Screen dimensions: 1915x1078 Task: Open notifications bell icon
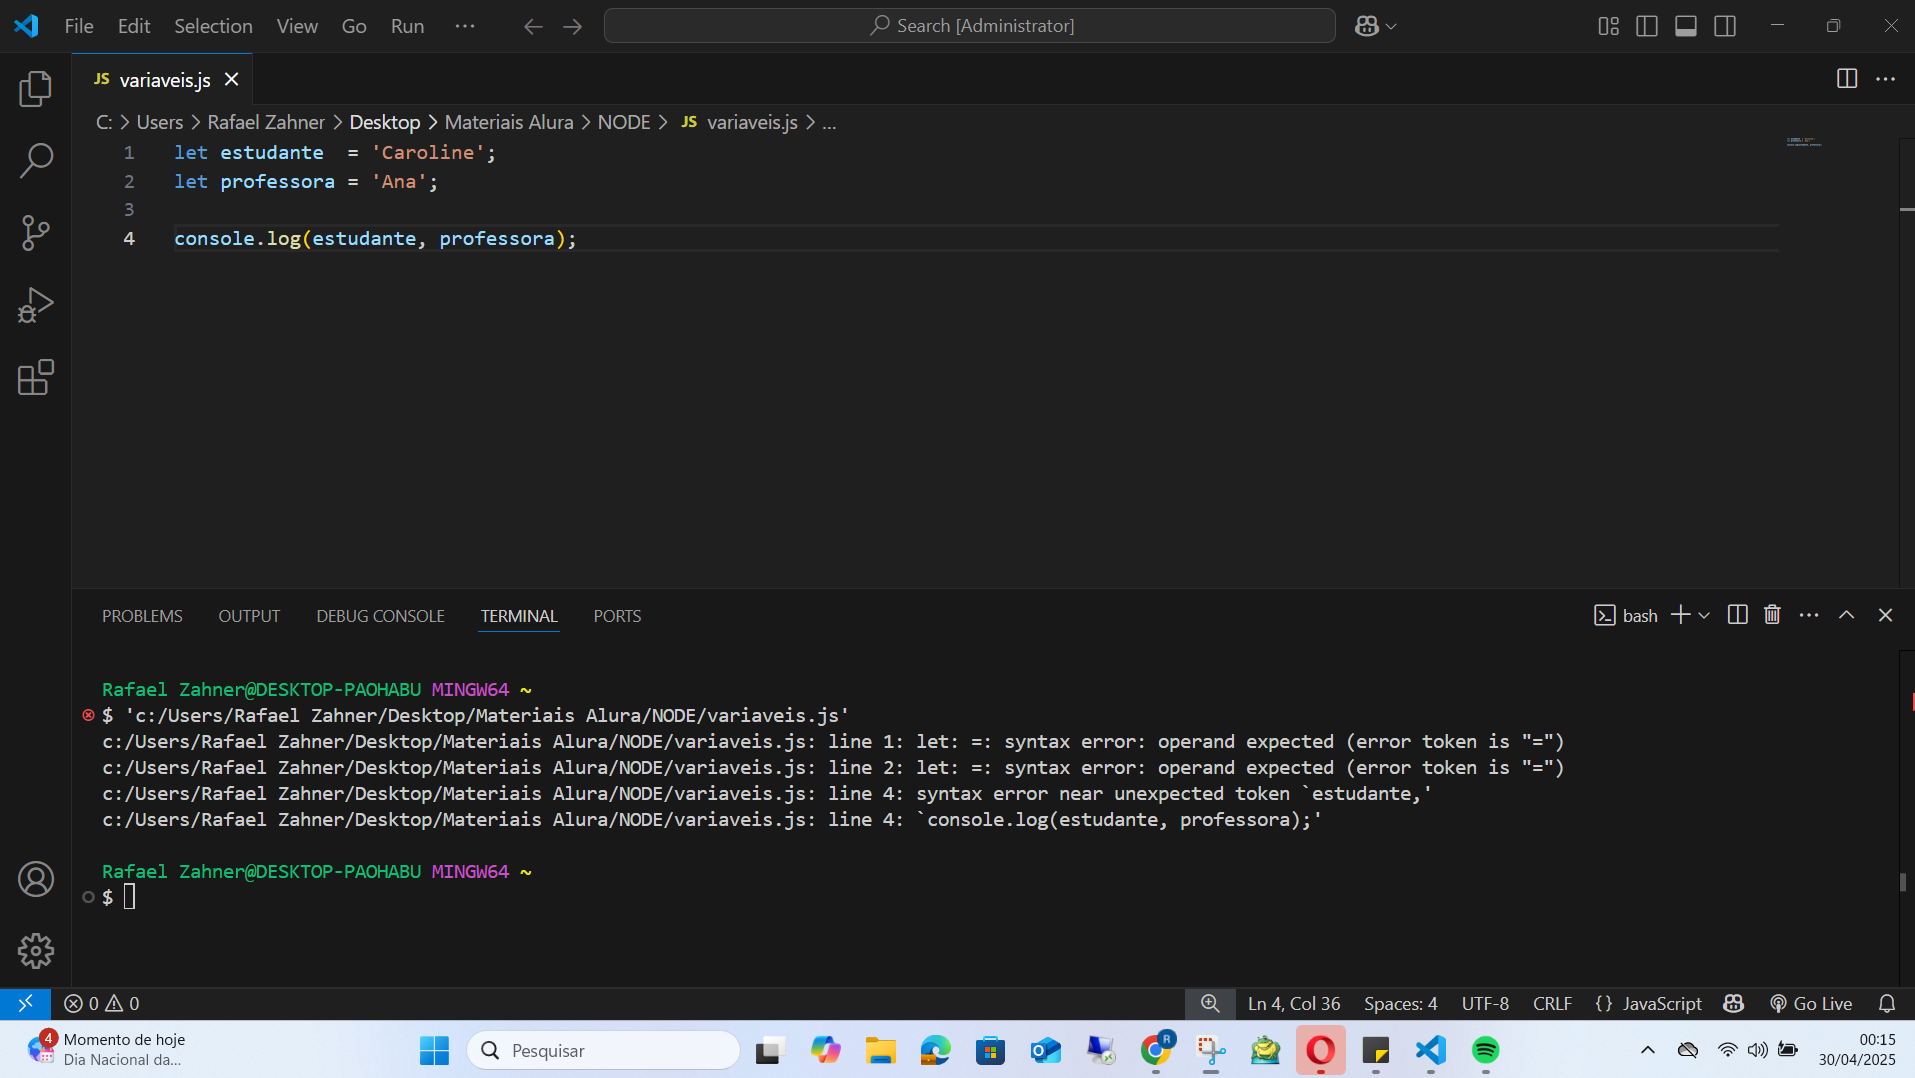[x=1887, y=1003]
